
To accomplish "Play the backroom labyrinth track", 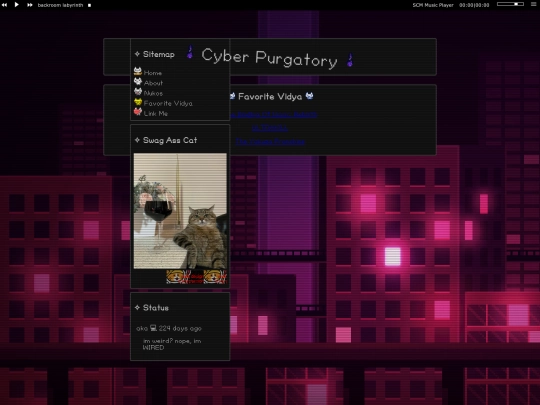I will coord(17,5).
